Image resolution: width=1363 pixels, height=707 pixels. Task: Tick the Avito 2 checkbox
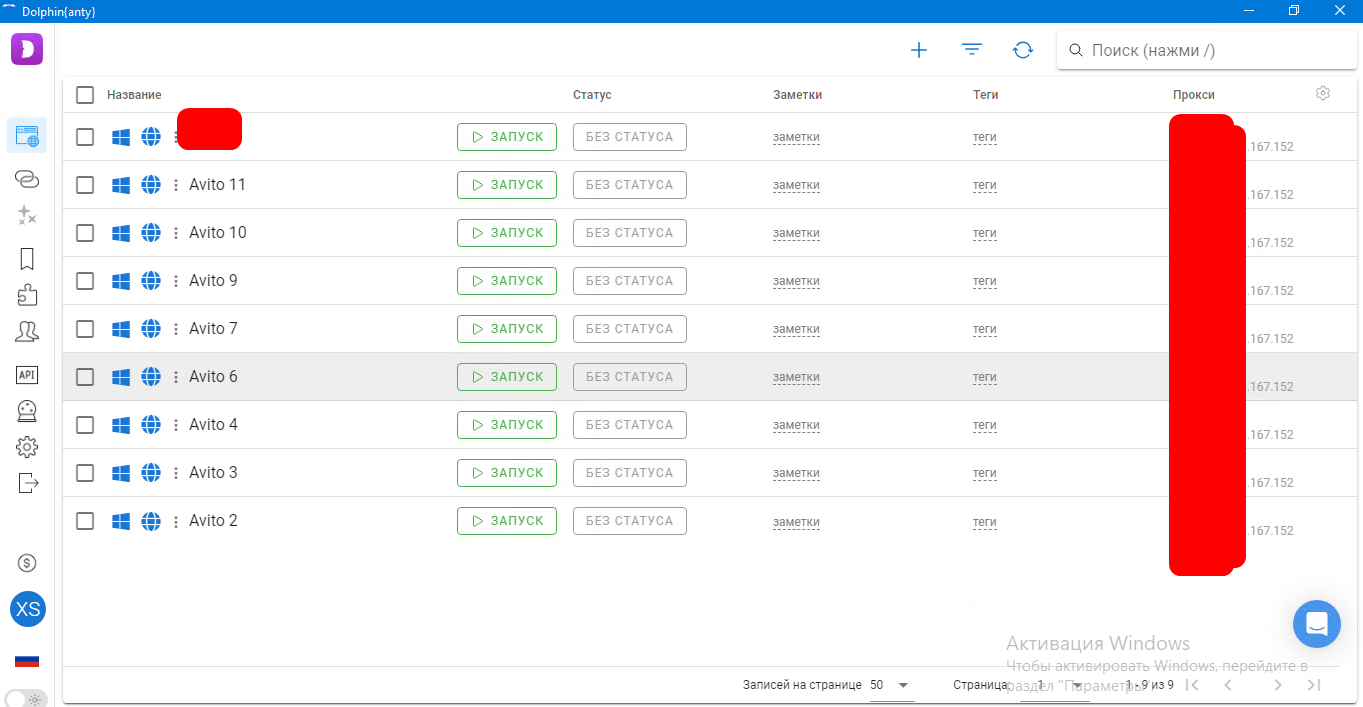pyautogui.click(x=85, y=521)
